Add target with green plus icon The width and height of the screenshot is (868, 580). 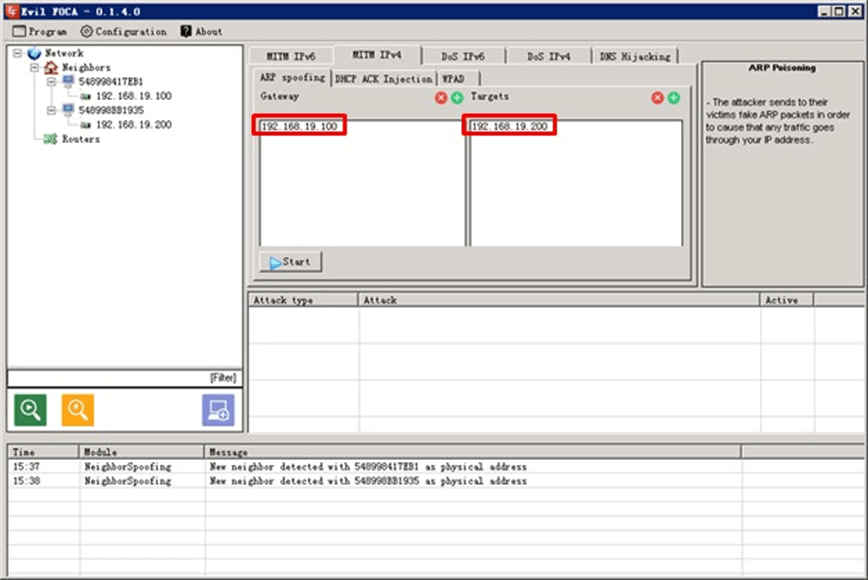pyautogui.click(x=674, y=98)
